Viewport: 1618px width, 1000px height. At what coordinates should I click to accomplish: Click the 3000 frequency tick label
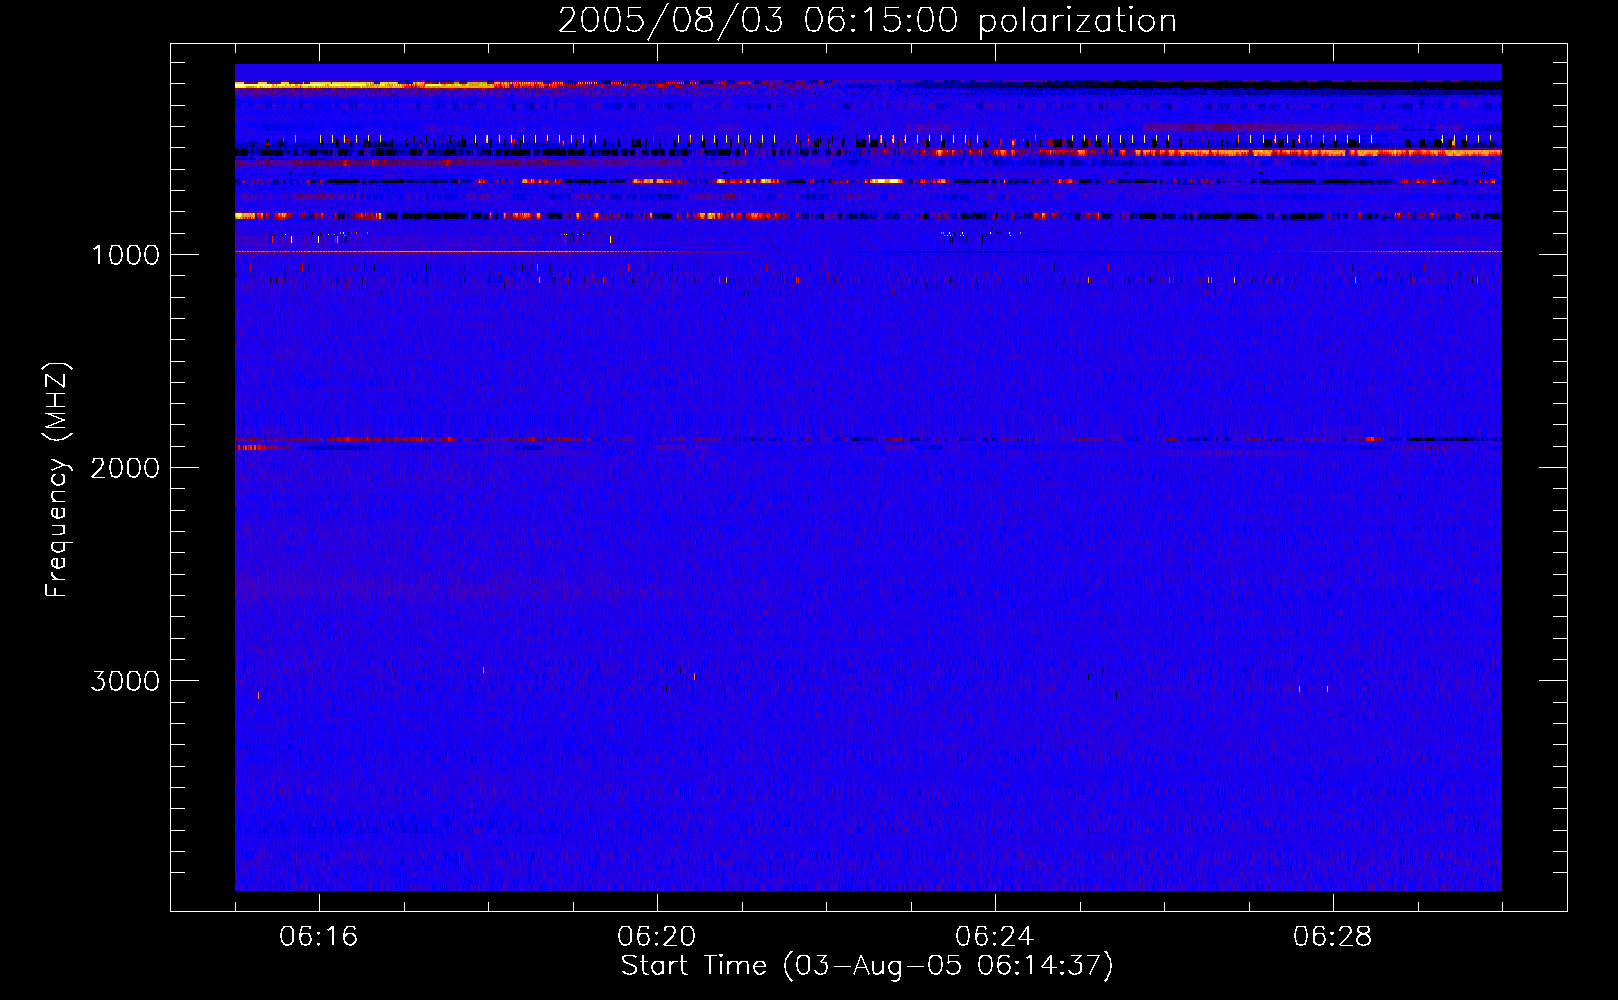(125, 681)
